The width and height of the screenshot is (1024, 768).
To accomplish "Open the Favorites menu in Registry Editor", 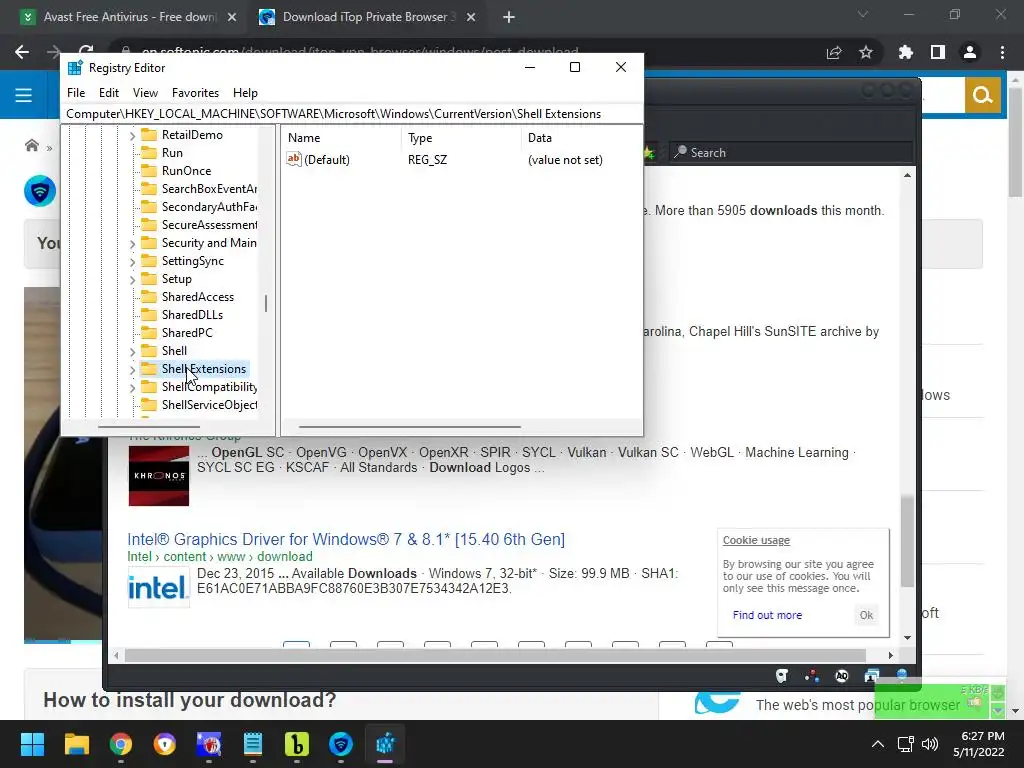I will click(x=195, y=93).
